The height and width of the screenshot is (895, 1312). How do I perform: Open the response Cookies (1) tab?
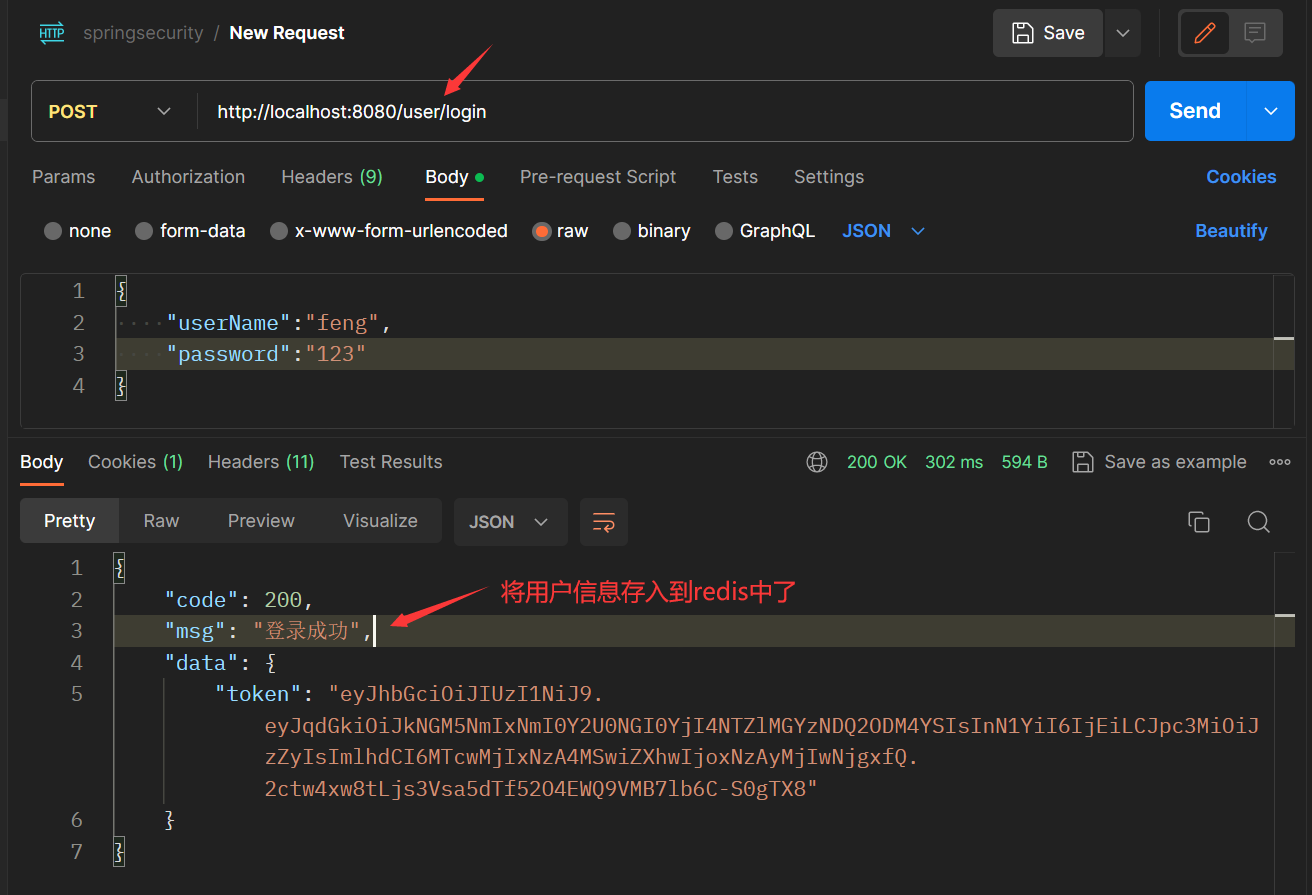pyautogui.click(x=135, y=462)
